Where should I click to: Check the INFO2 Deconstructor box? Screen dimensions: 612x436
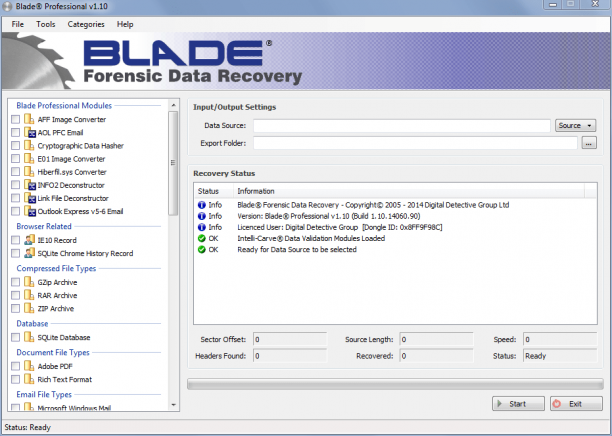click(x=15, y=185)
